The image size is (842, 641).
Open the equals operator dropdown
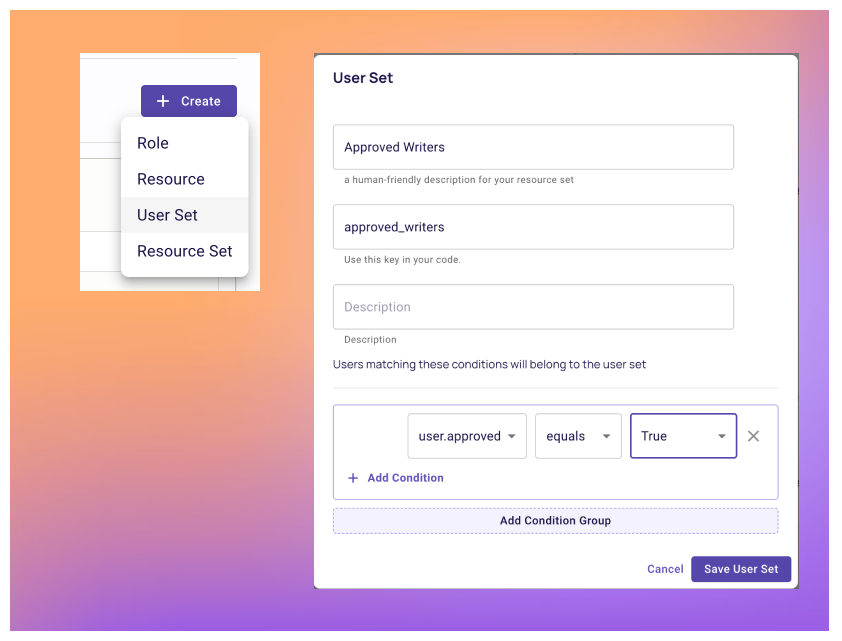[578, 435]
